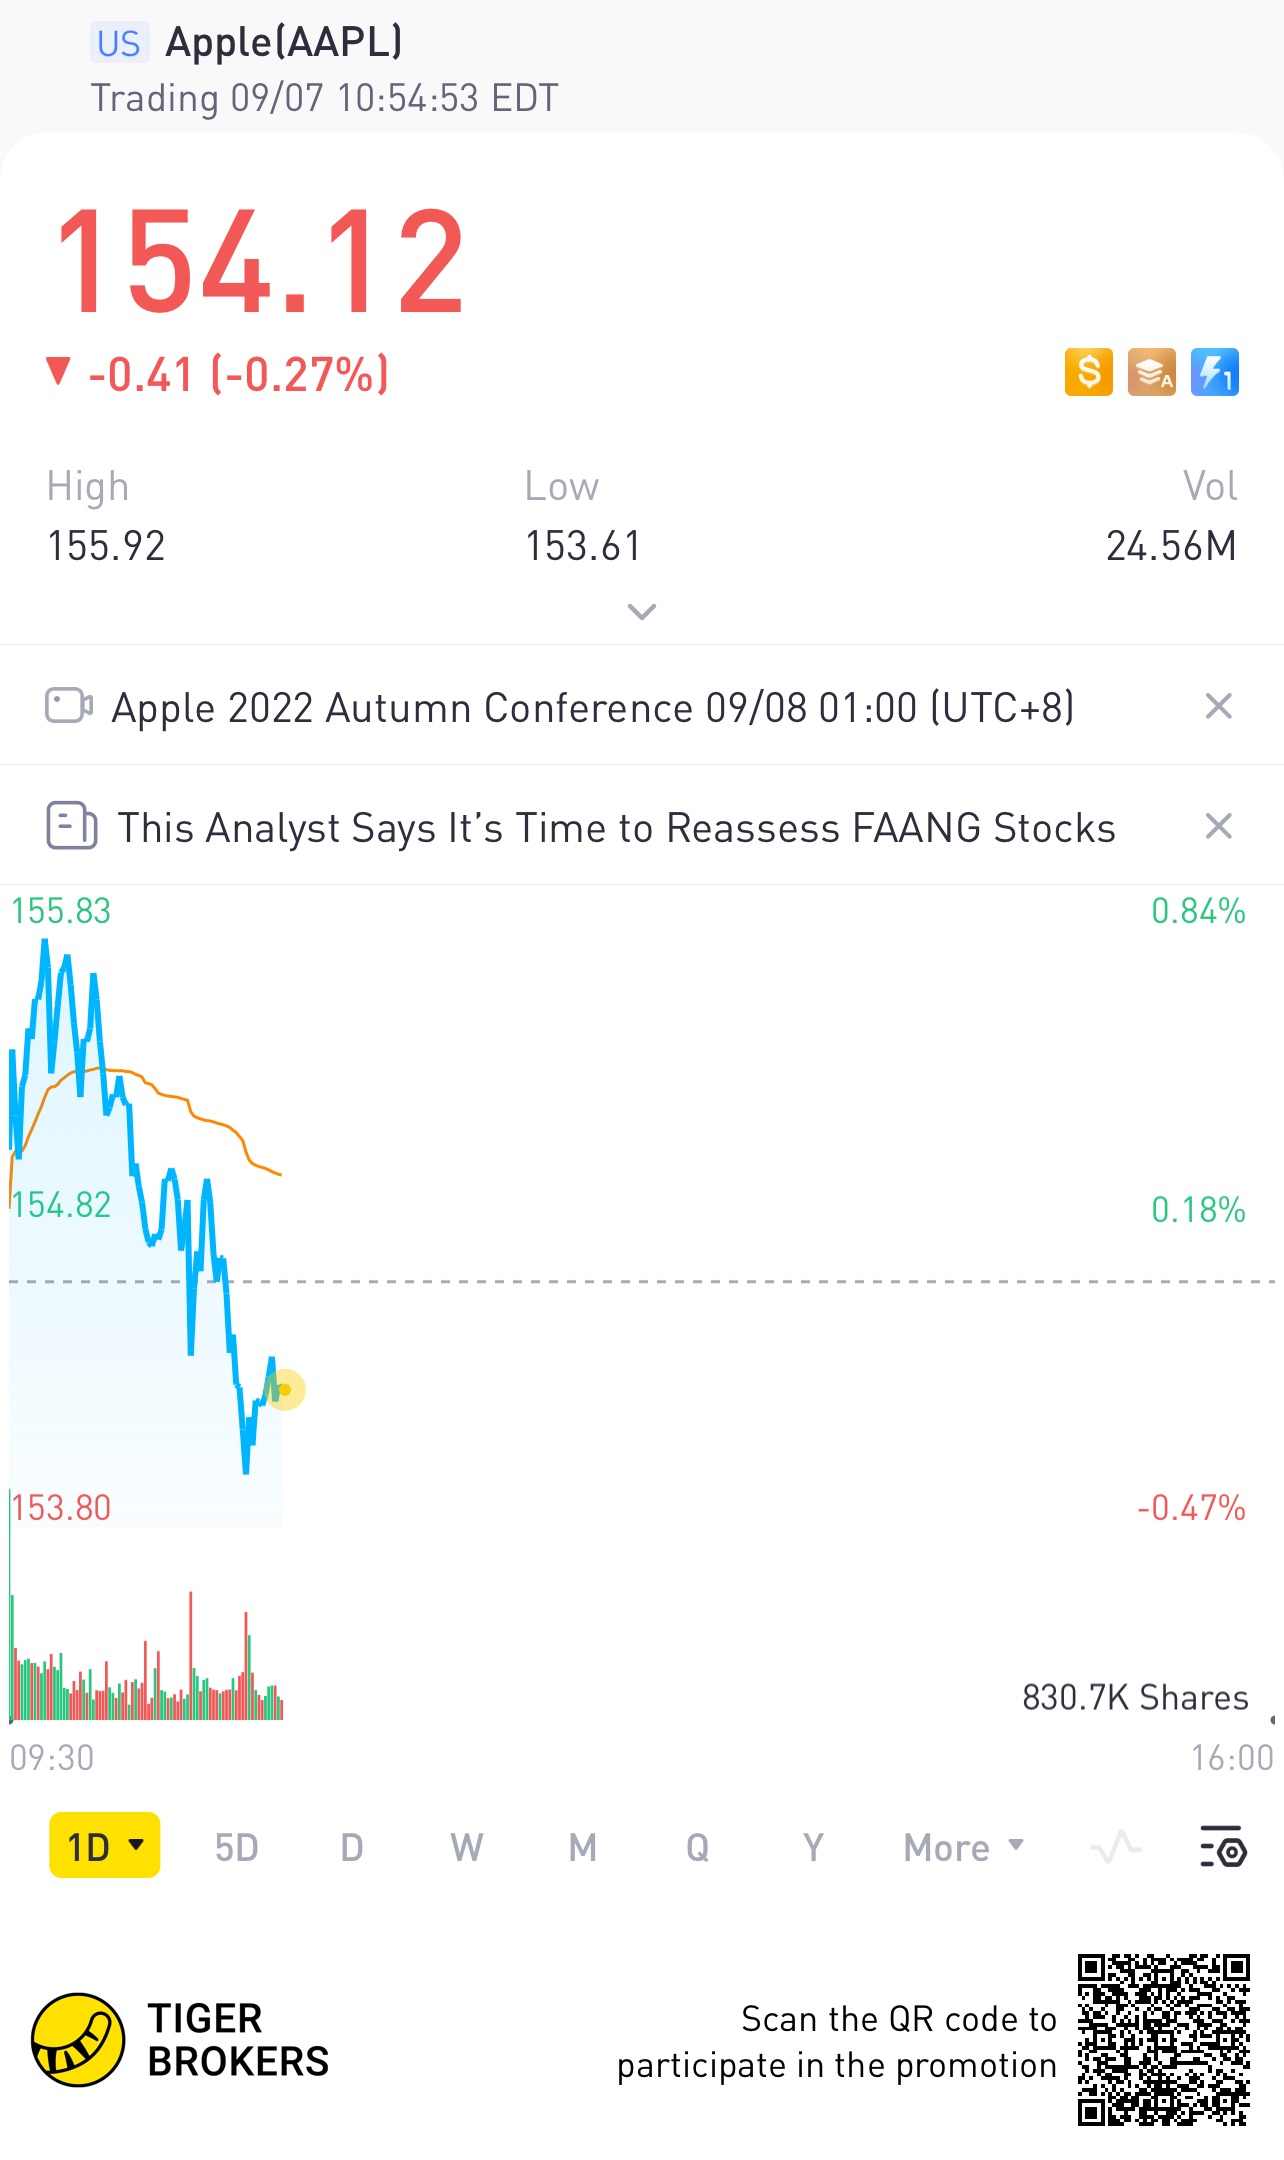The height and width of the screenshot is (2160, 1284).
Task: Tap the orange stacked layers badge icon
Action: 1151,373
